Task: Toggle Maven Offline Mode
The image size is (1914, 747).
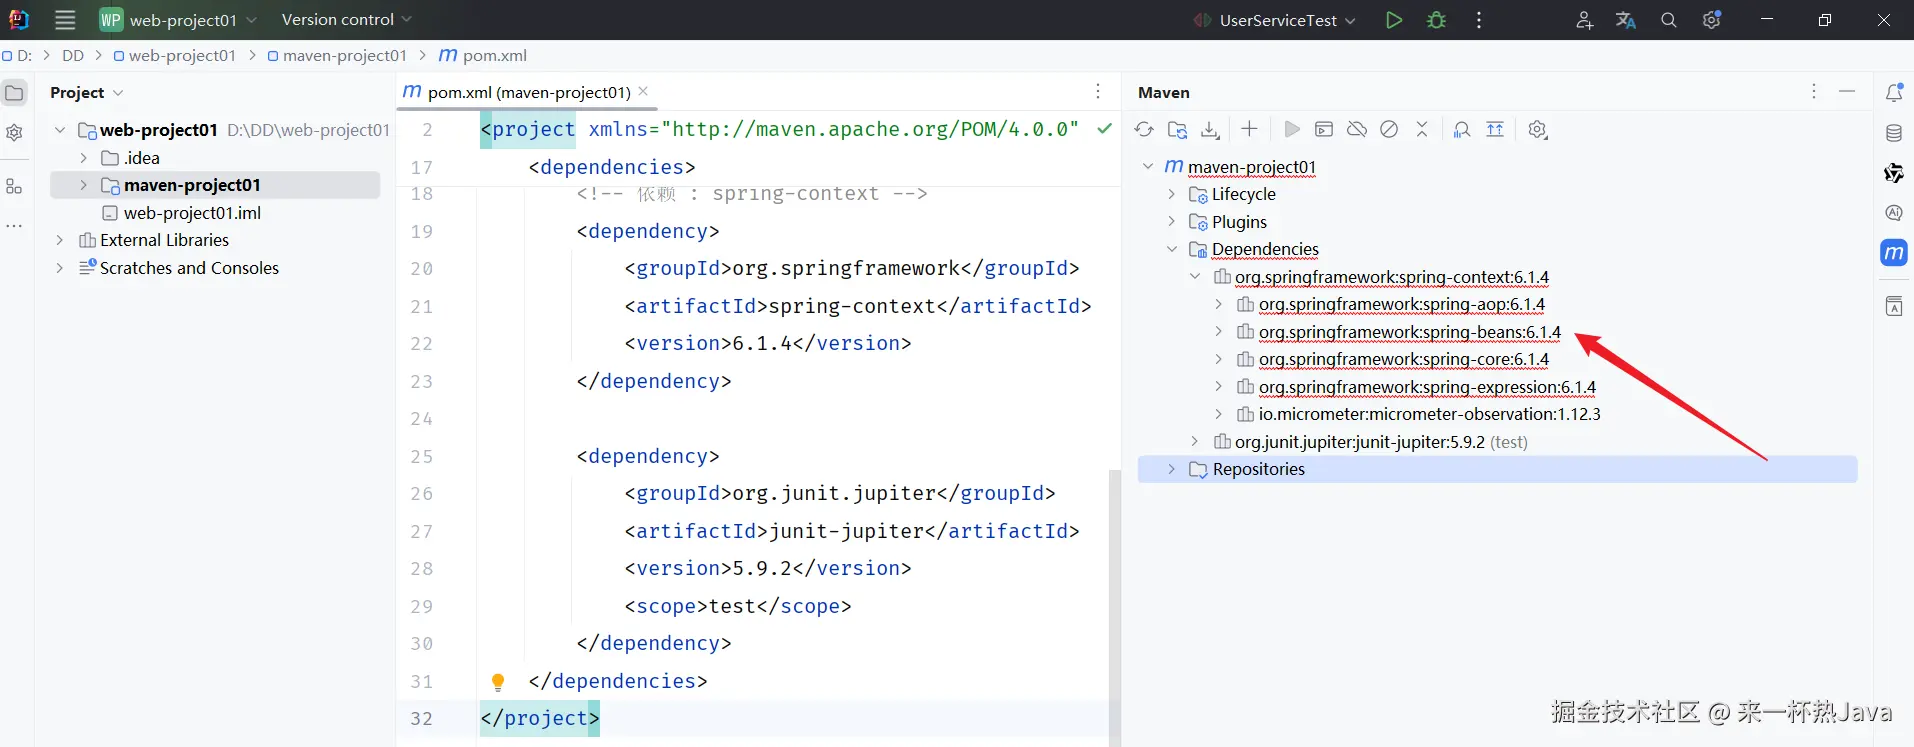Action: tap(1357, 130)
